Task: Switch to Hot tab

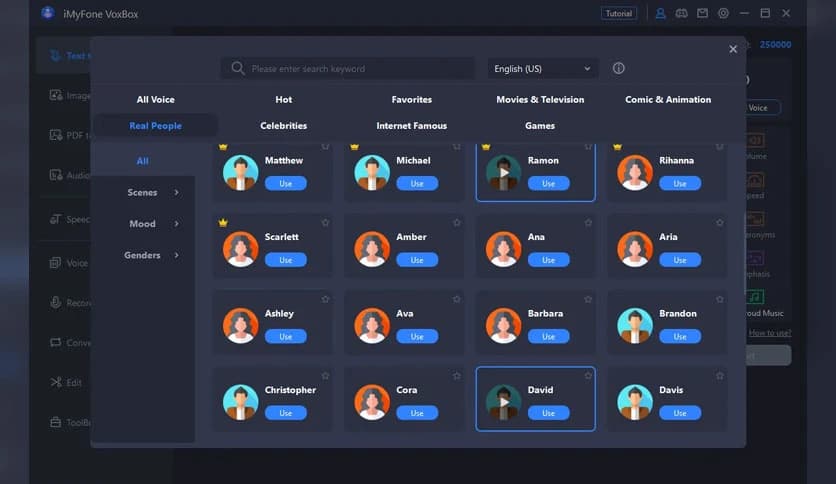Action: pos(284,100)
